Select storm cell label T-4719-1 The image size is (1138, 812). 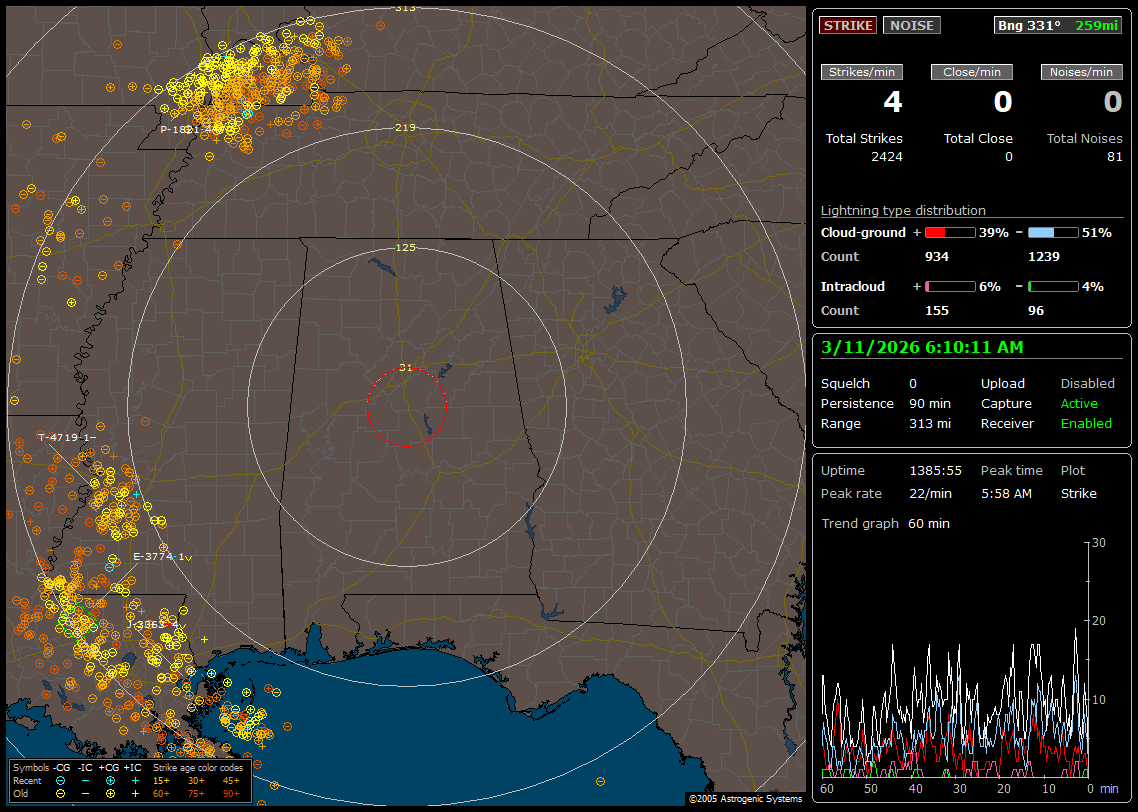coord(66,438)
